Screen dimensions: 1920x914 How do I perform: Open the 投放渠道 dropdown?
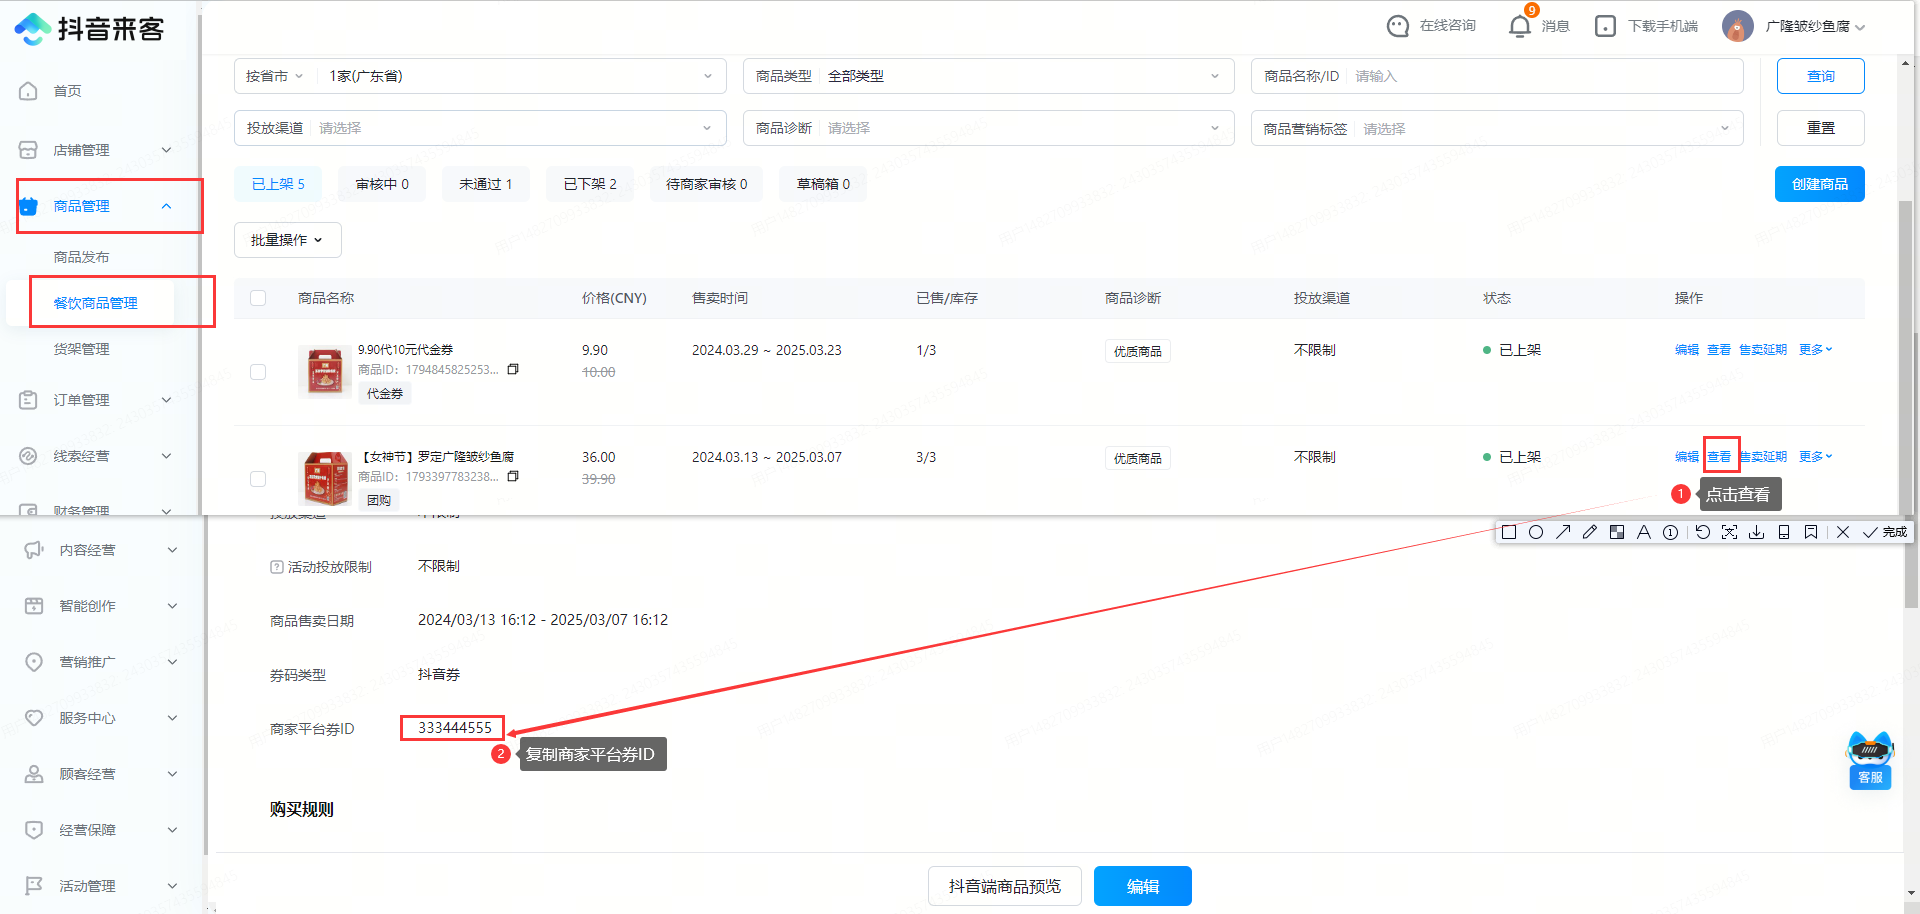[x=480, y=128]
